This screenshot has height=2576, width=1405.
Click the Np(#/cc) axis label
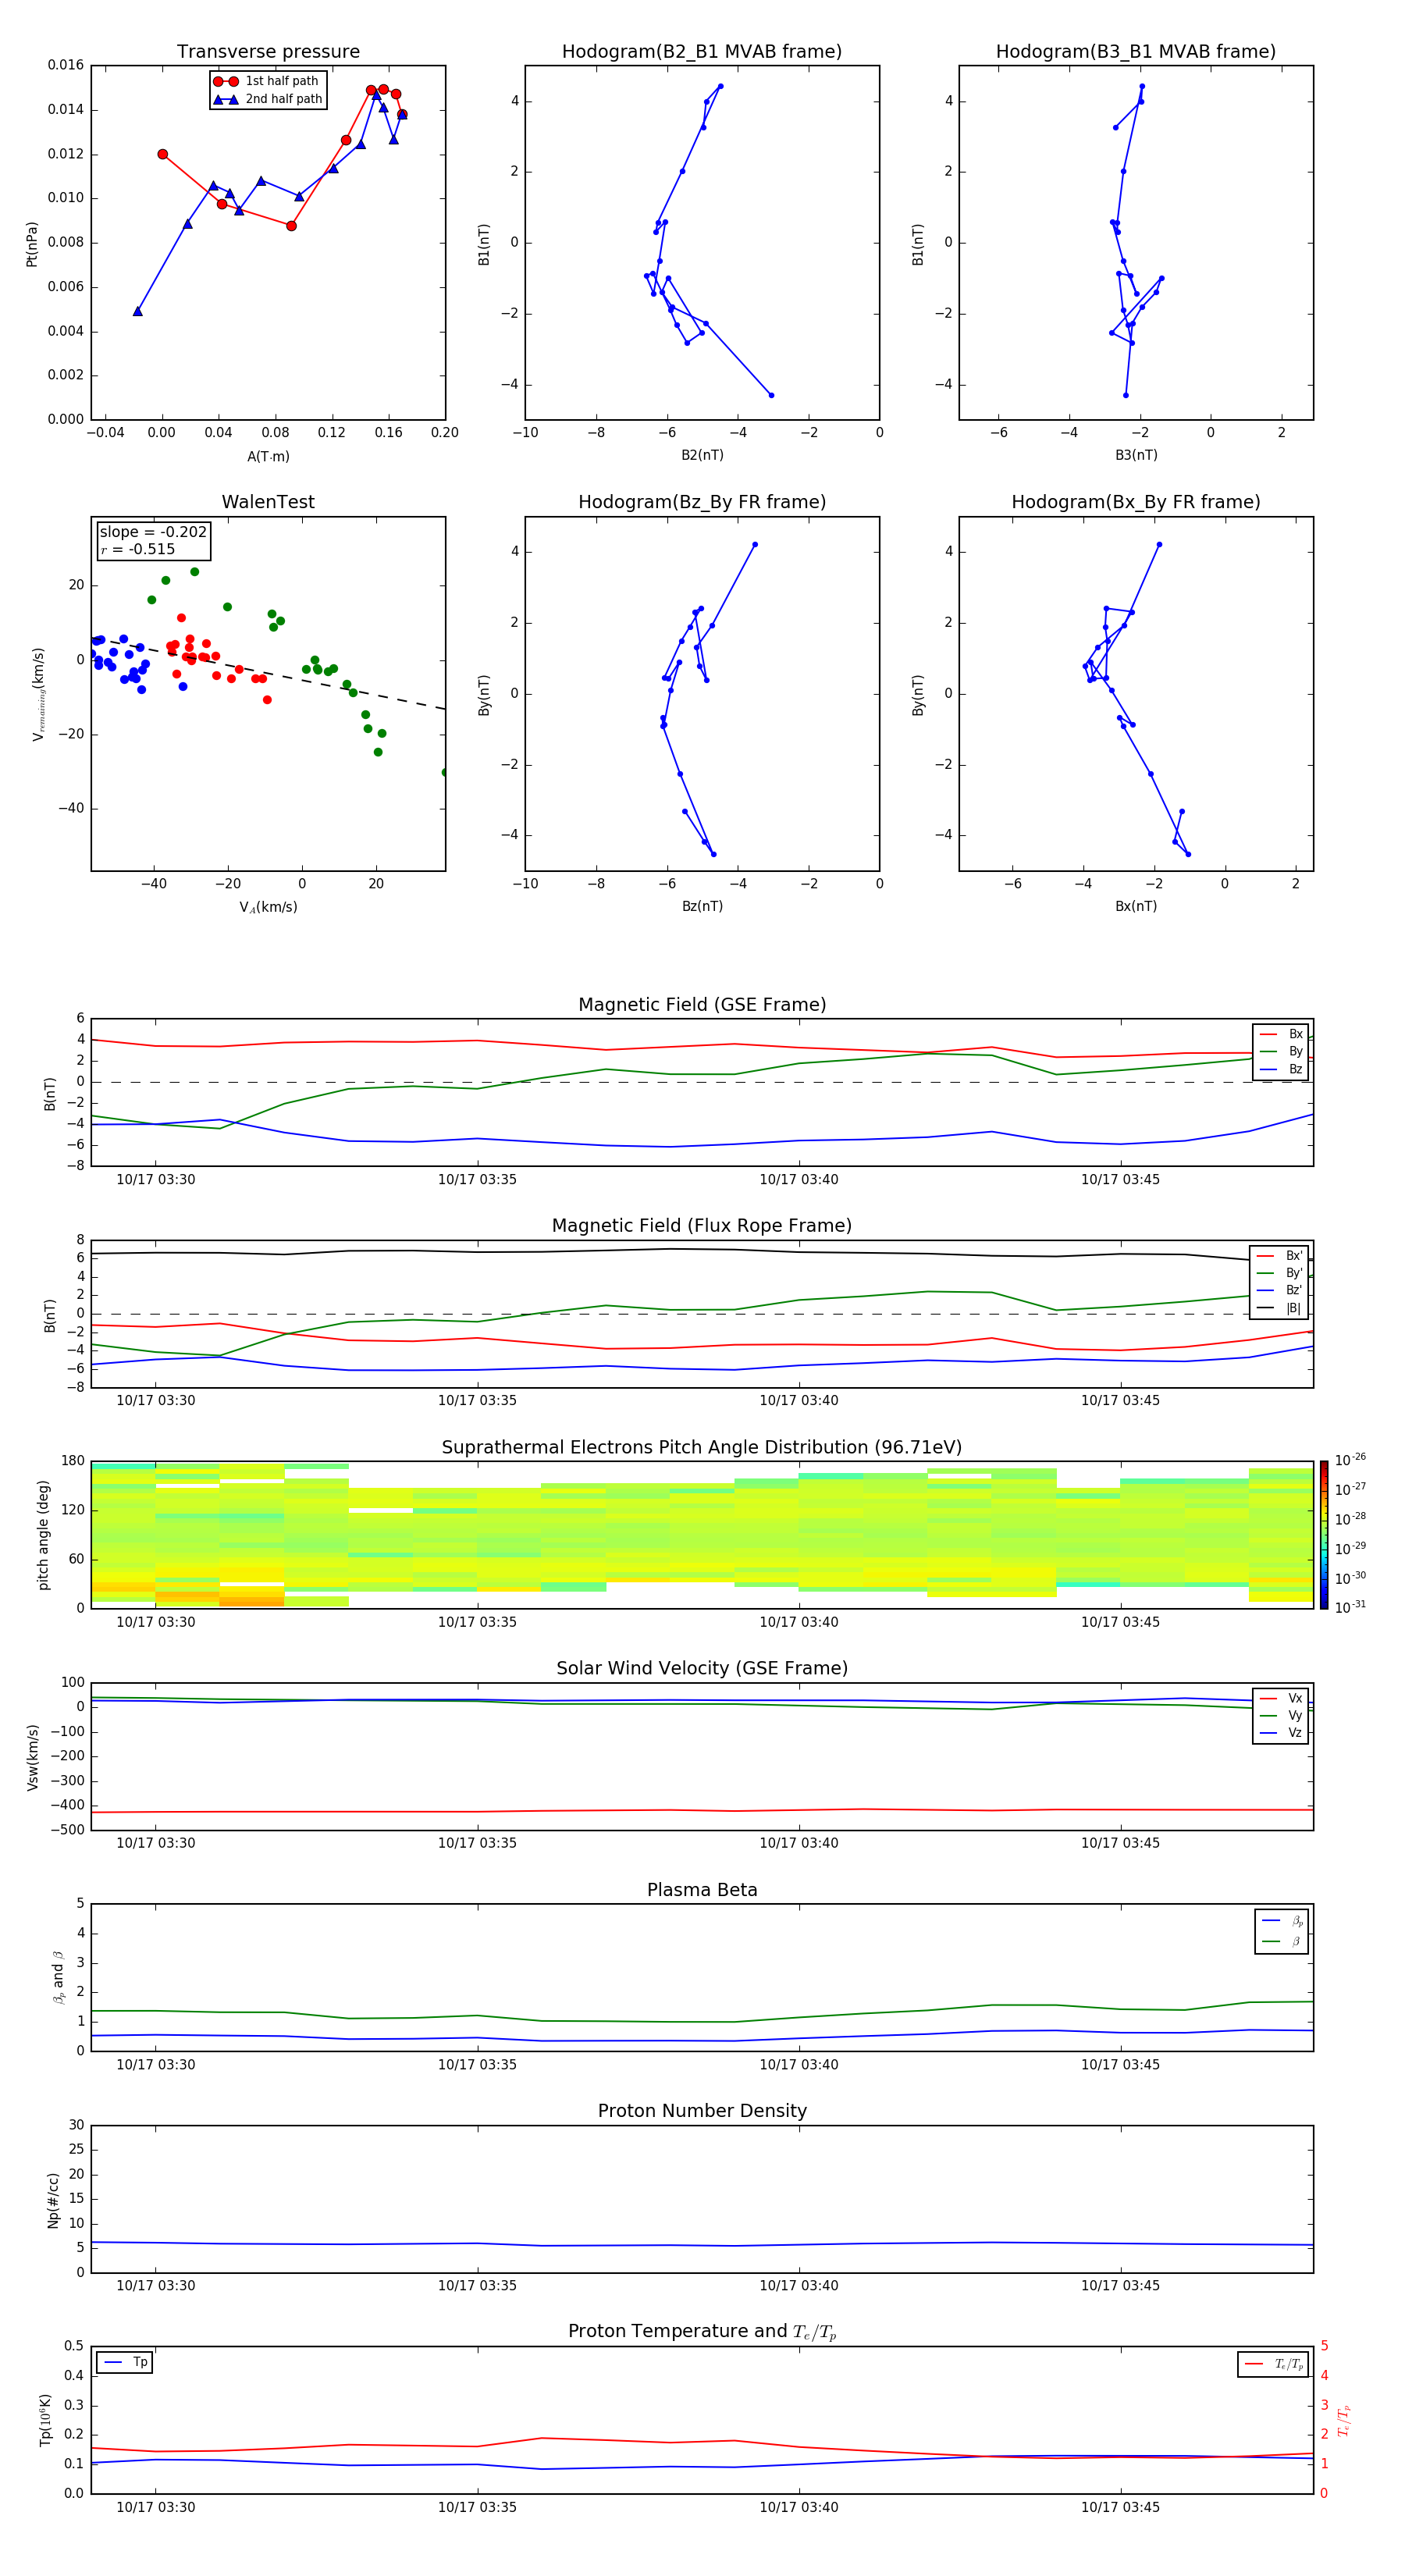coord(53,2200)
